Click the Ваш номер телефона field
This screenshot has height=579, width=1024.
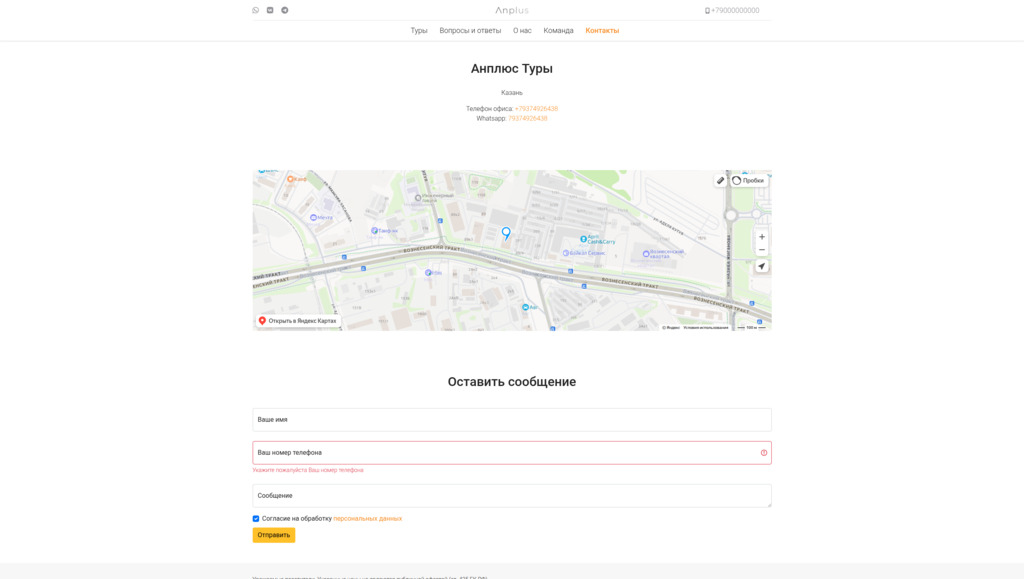tap(505, 453)
